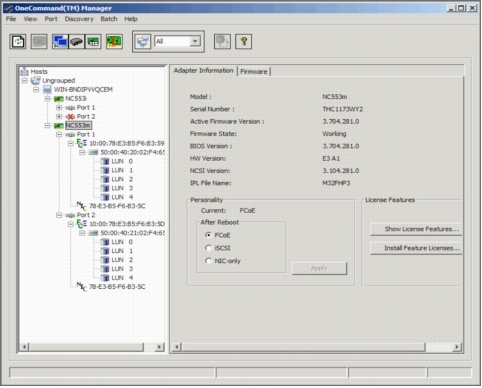The image size is (482, 388).
Task: Select NIC-only personality radio button
Action: tap(209, 261)
